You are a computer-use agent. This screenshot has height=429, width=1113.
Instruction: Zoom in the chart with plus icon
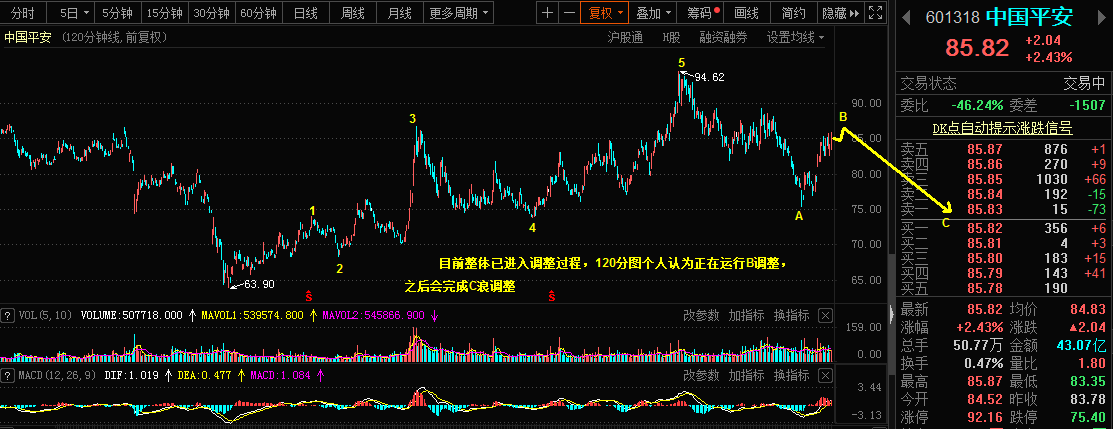(547, 13)
